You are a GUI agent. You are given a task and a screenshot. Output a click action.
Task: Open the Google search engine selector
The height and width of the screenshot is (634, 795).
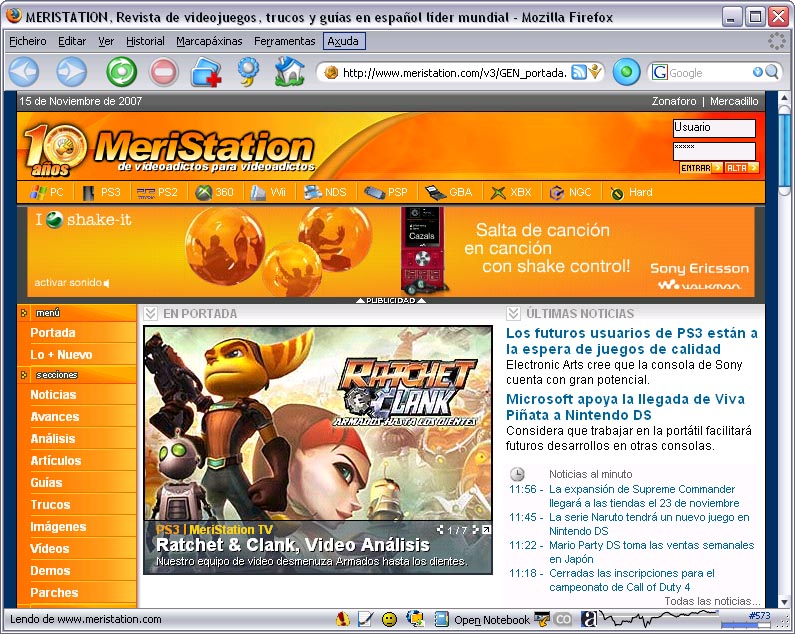(659, 73)
